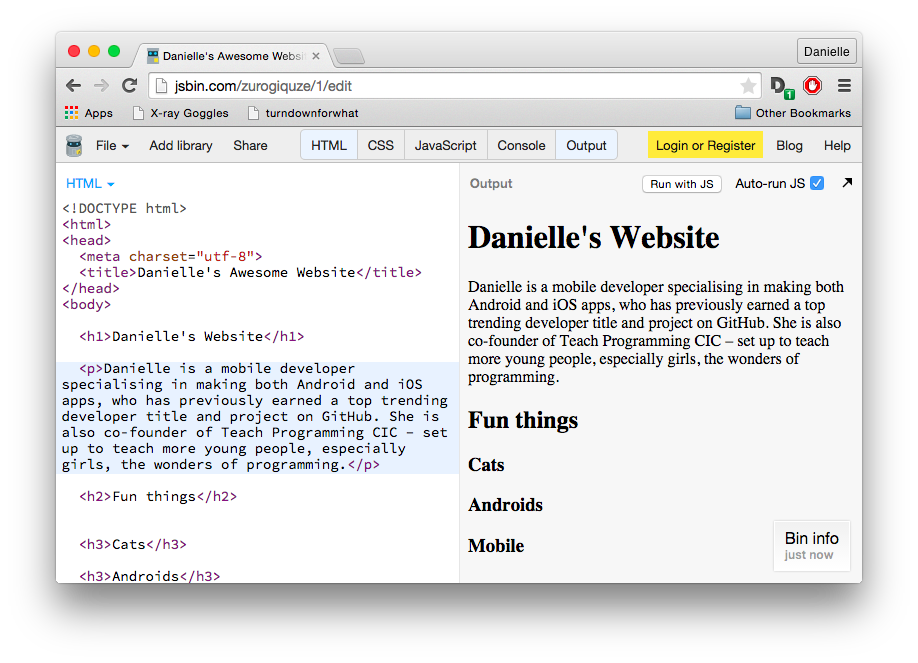
Task: Toggle the Output panel tab
Action: pos(586,145)
